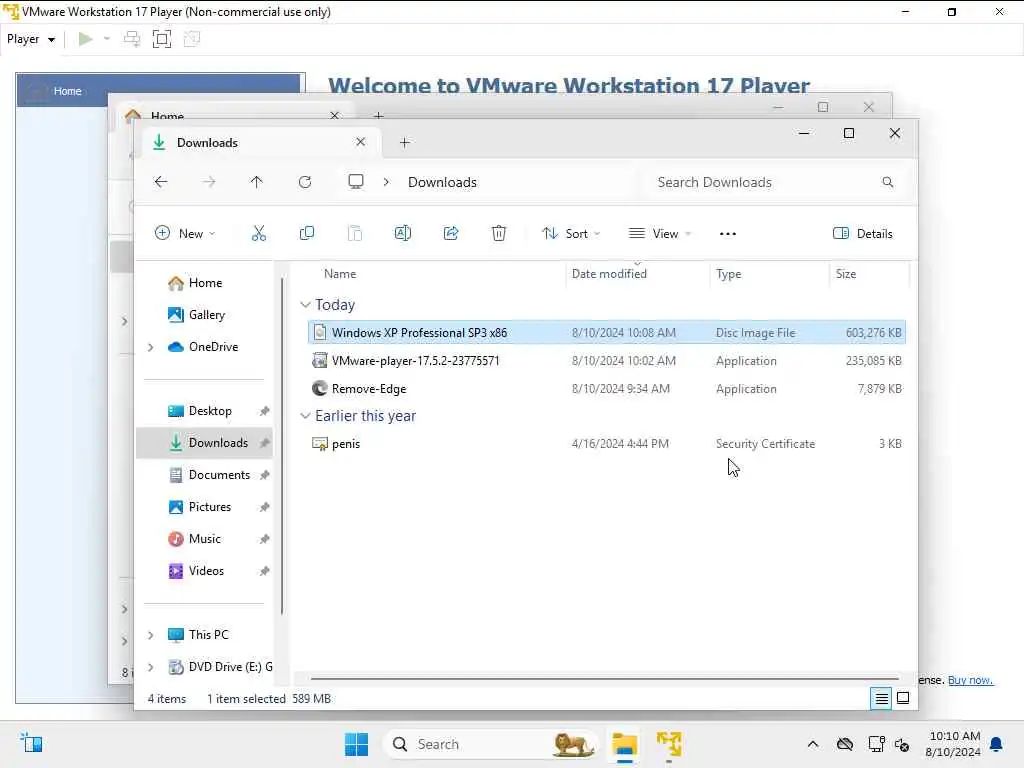
Task: Click the Share icon in Explorer toolbar
Action: tap(451, 233)
